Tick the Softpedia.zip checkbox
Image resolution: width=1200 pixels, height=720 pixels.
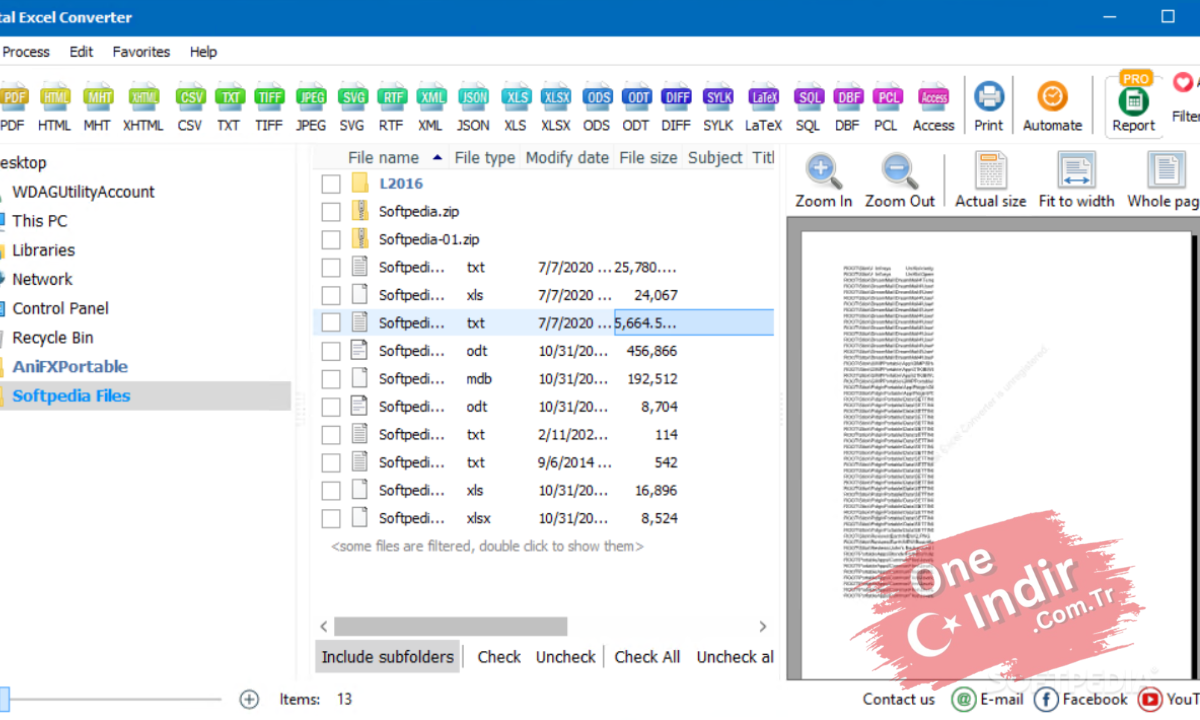331,212
